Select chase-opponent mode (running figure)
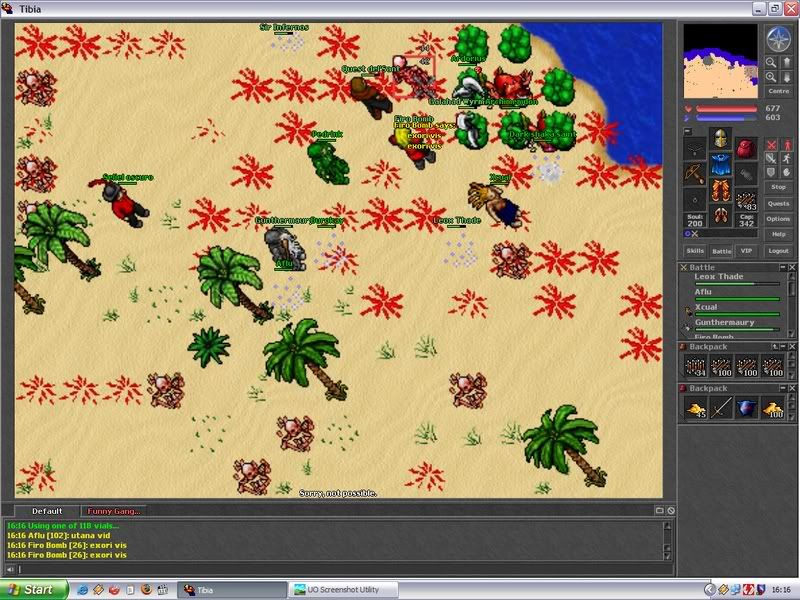This screenshot has height=600, width=800. (787, 159)
